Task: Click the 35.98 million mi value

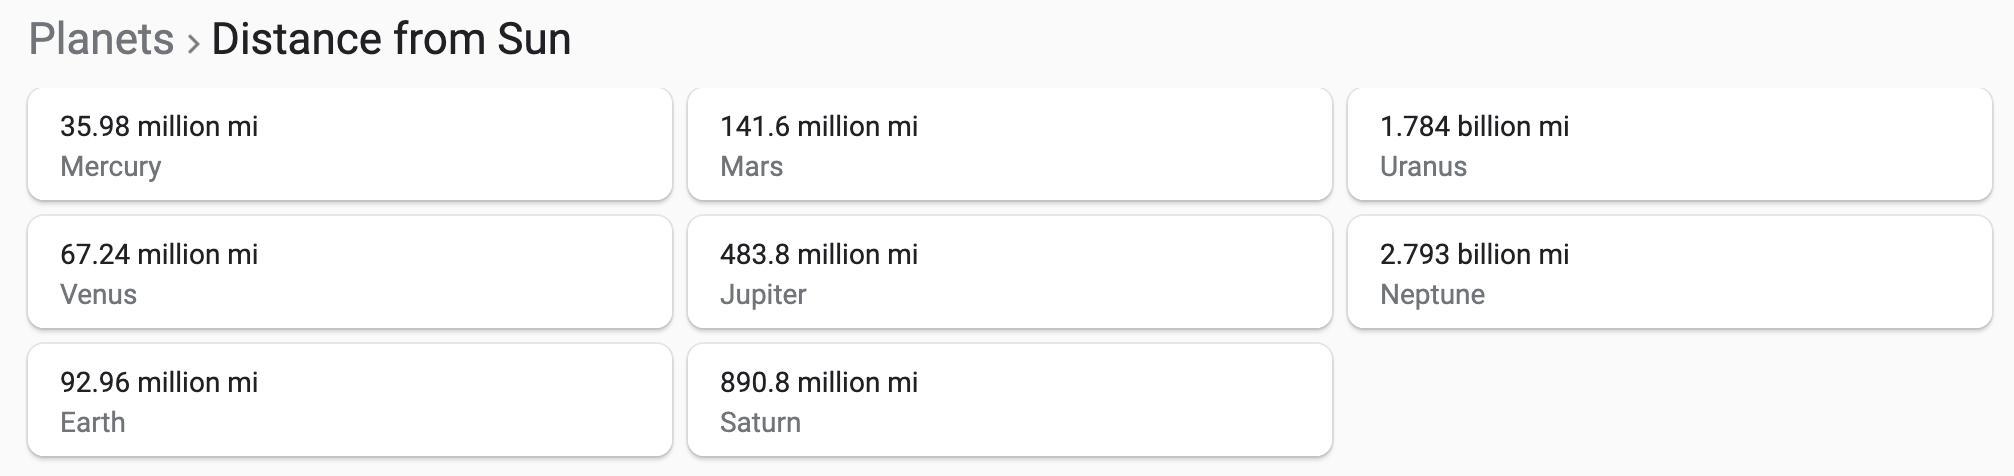Action: coord(159,126)
